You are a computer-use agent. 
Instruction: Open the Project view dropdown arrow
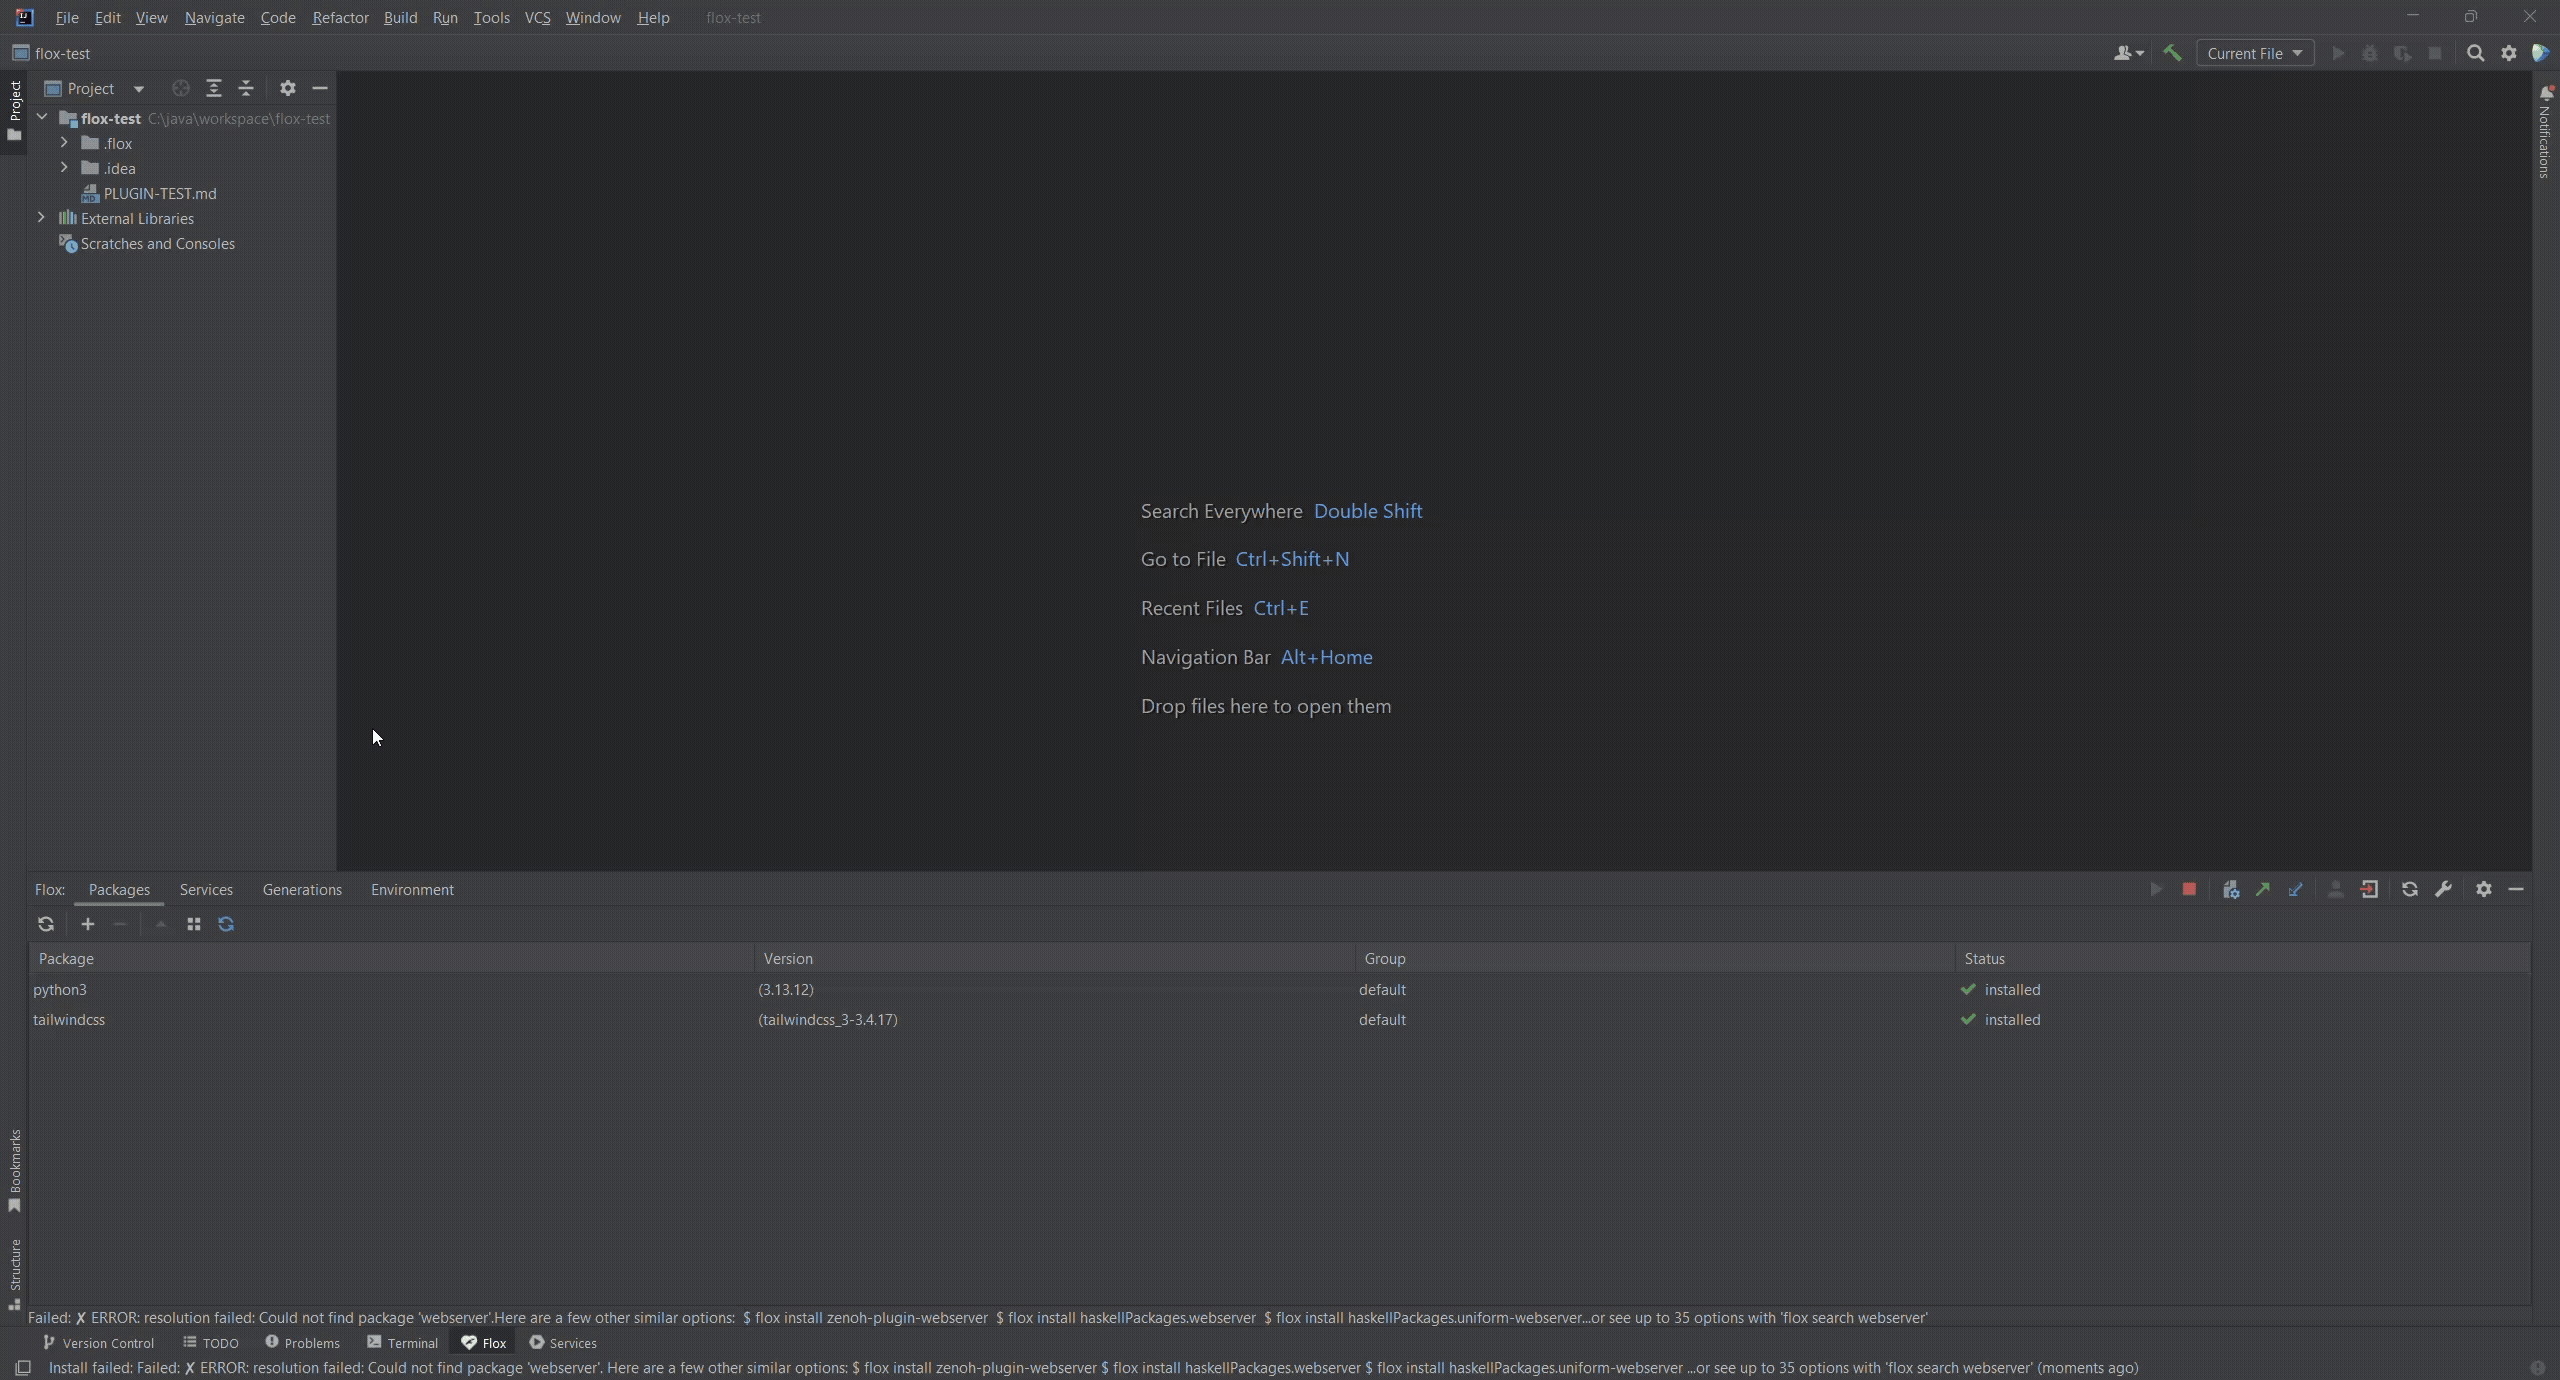[x=138, y=89]
